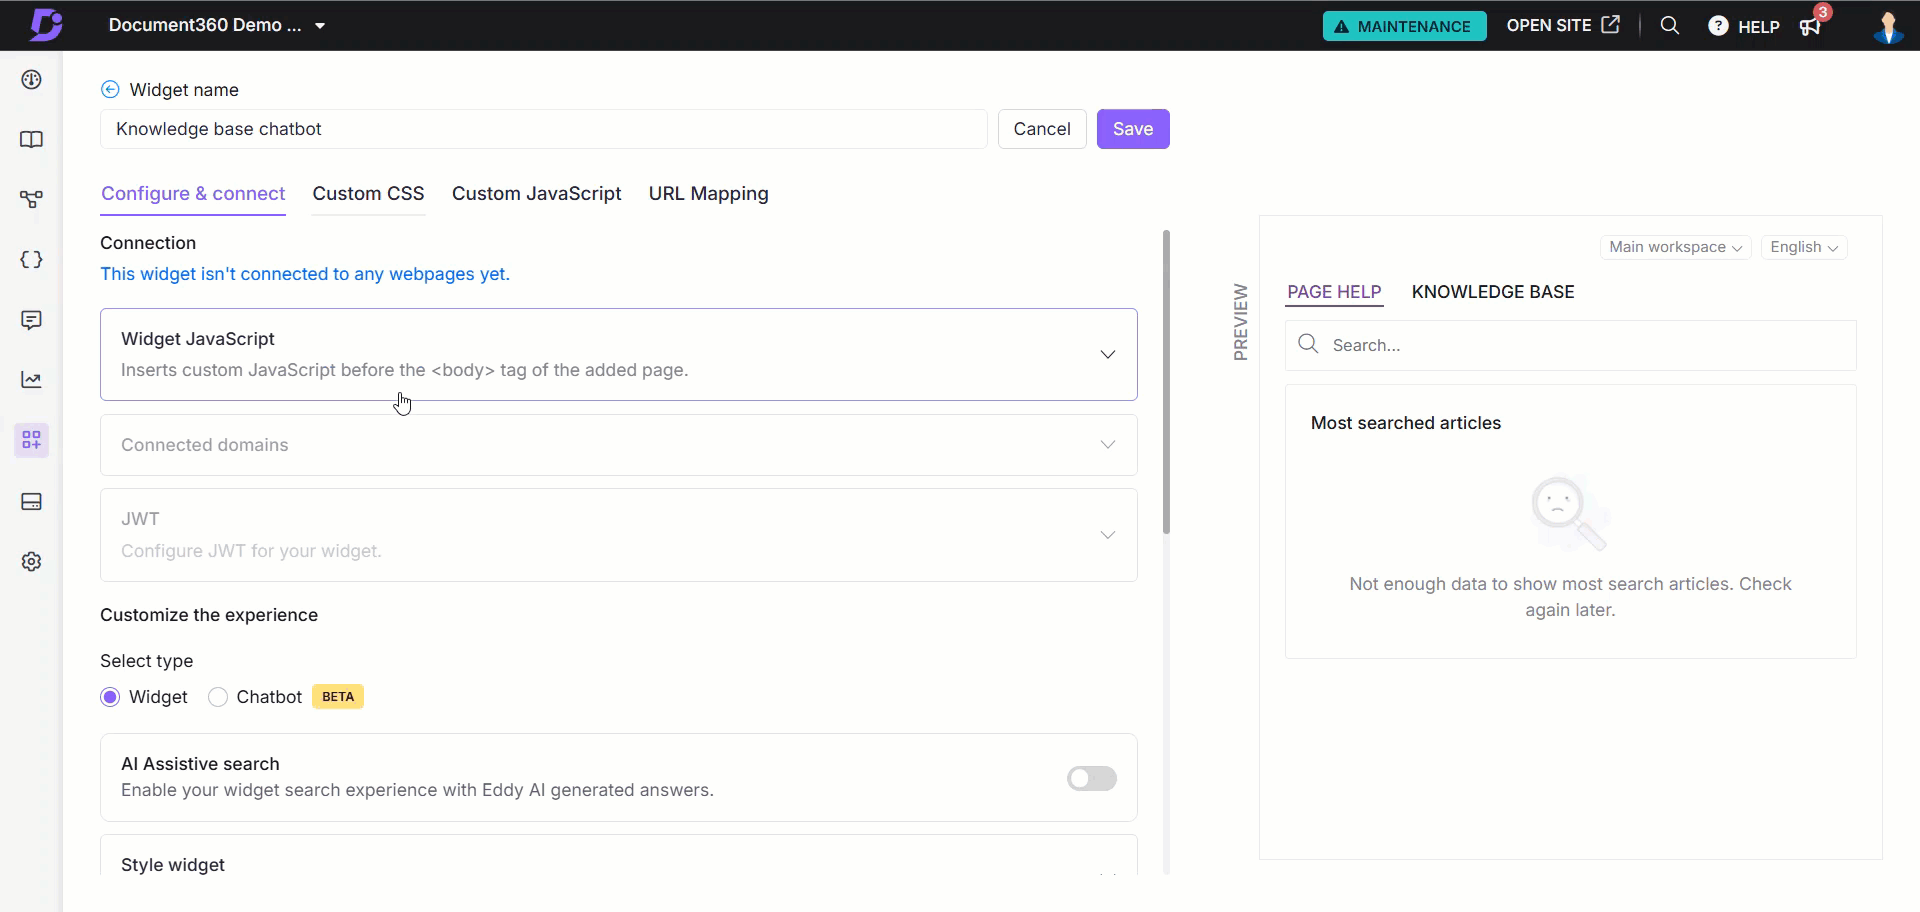The width and height of the screenshot is (1920, 912).
Task: Open the Feedback comment icon in sidebar
Action: 31,320
